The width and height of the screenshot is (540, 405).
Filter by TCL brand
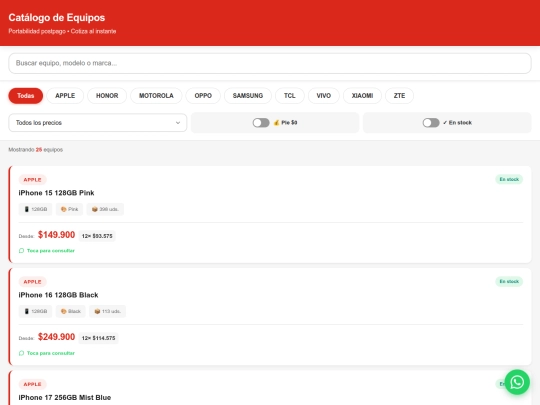click(x=290, y=96)
